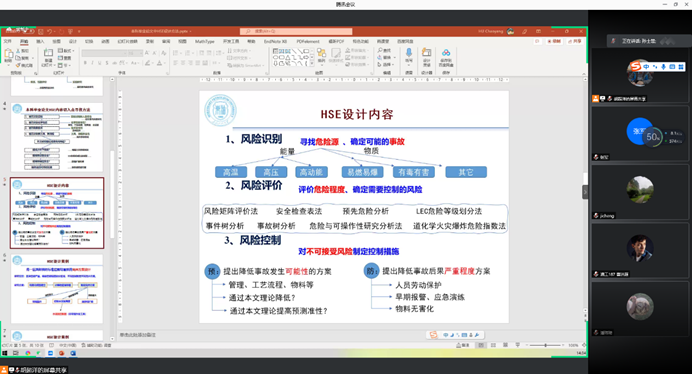The image size is (692, 374).
Task: Click the Reset slide button
Action: 65,58
